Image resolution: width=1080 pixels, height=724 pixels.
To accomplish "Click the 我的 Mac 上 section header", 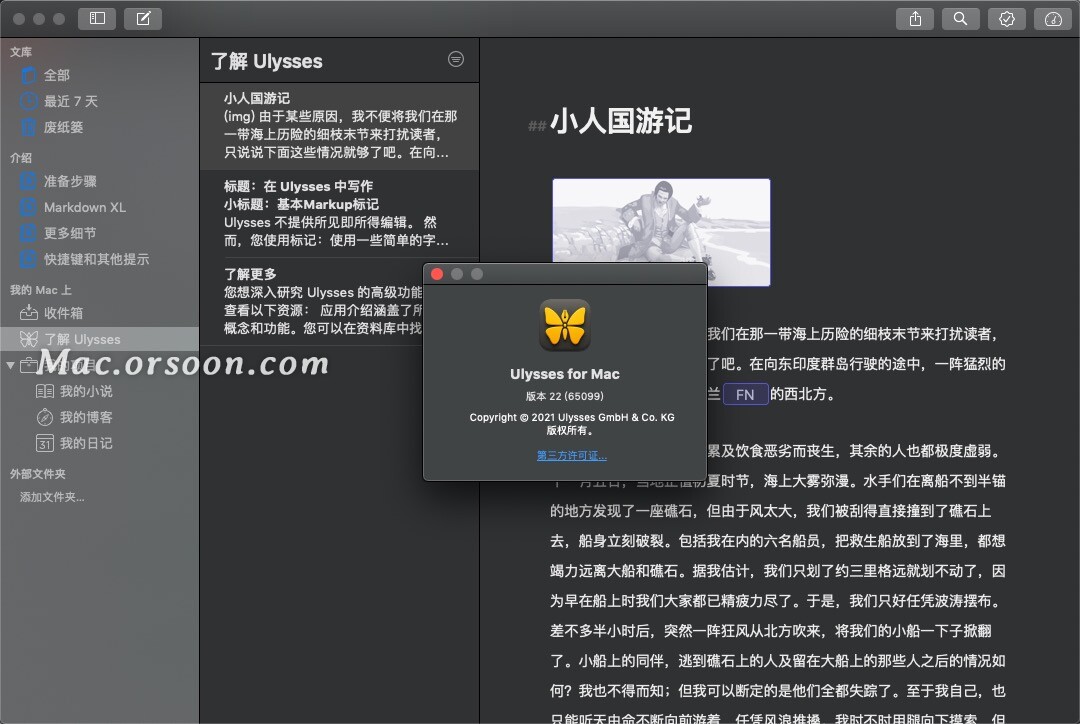I will pyautogui.click(x=41, y=290).
